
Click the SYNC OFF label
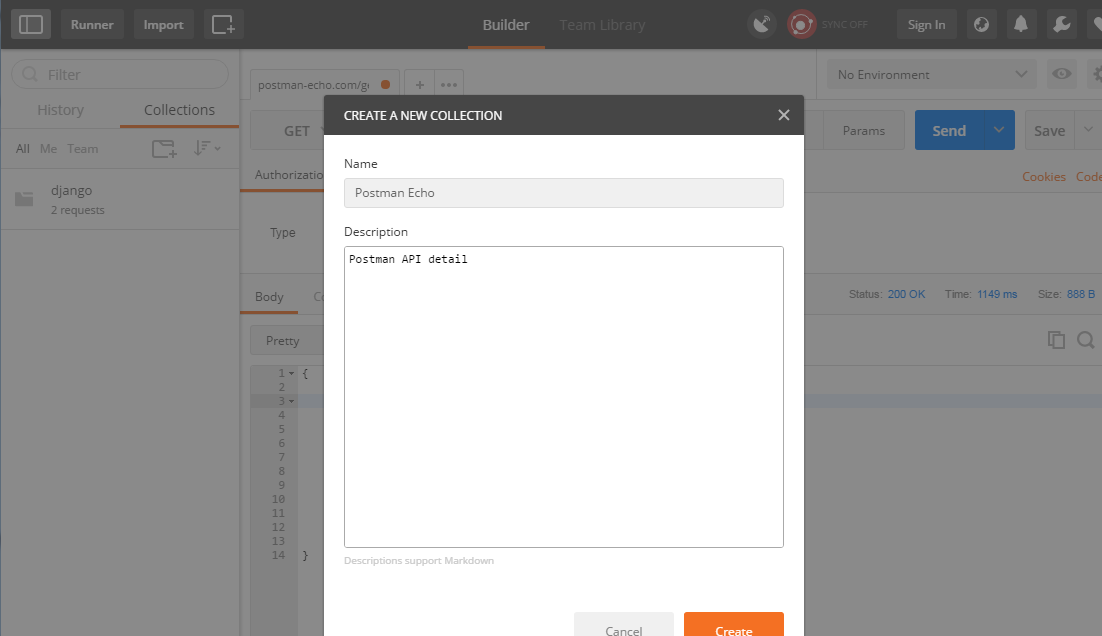tap(844, 25)
